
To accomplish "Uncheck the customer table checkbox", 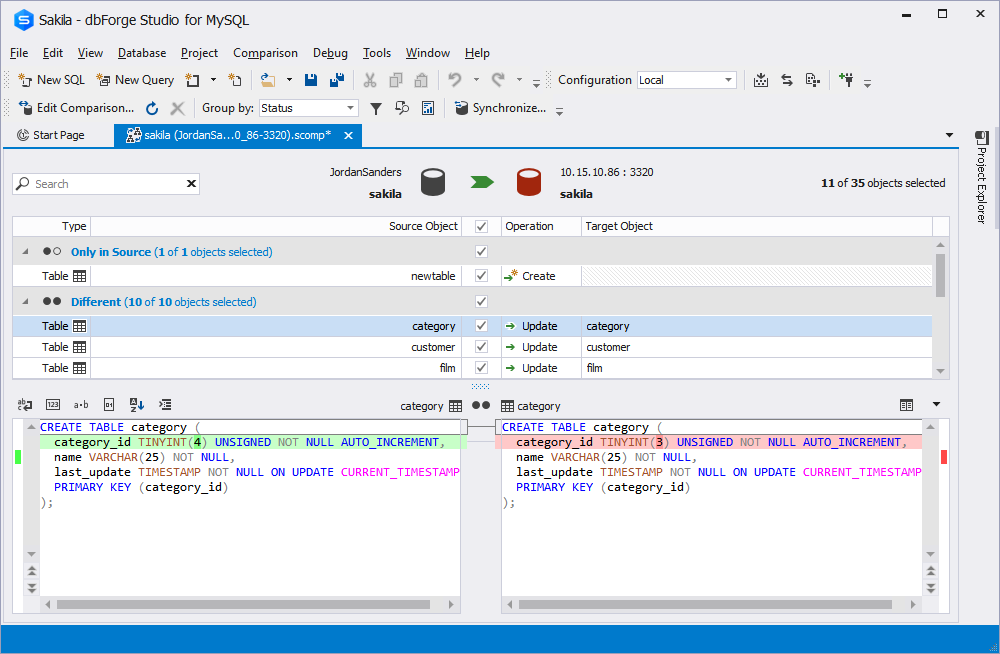I will pyautogui.click(x=482, y=346).
